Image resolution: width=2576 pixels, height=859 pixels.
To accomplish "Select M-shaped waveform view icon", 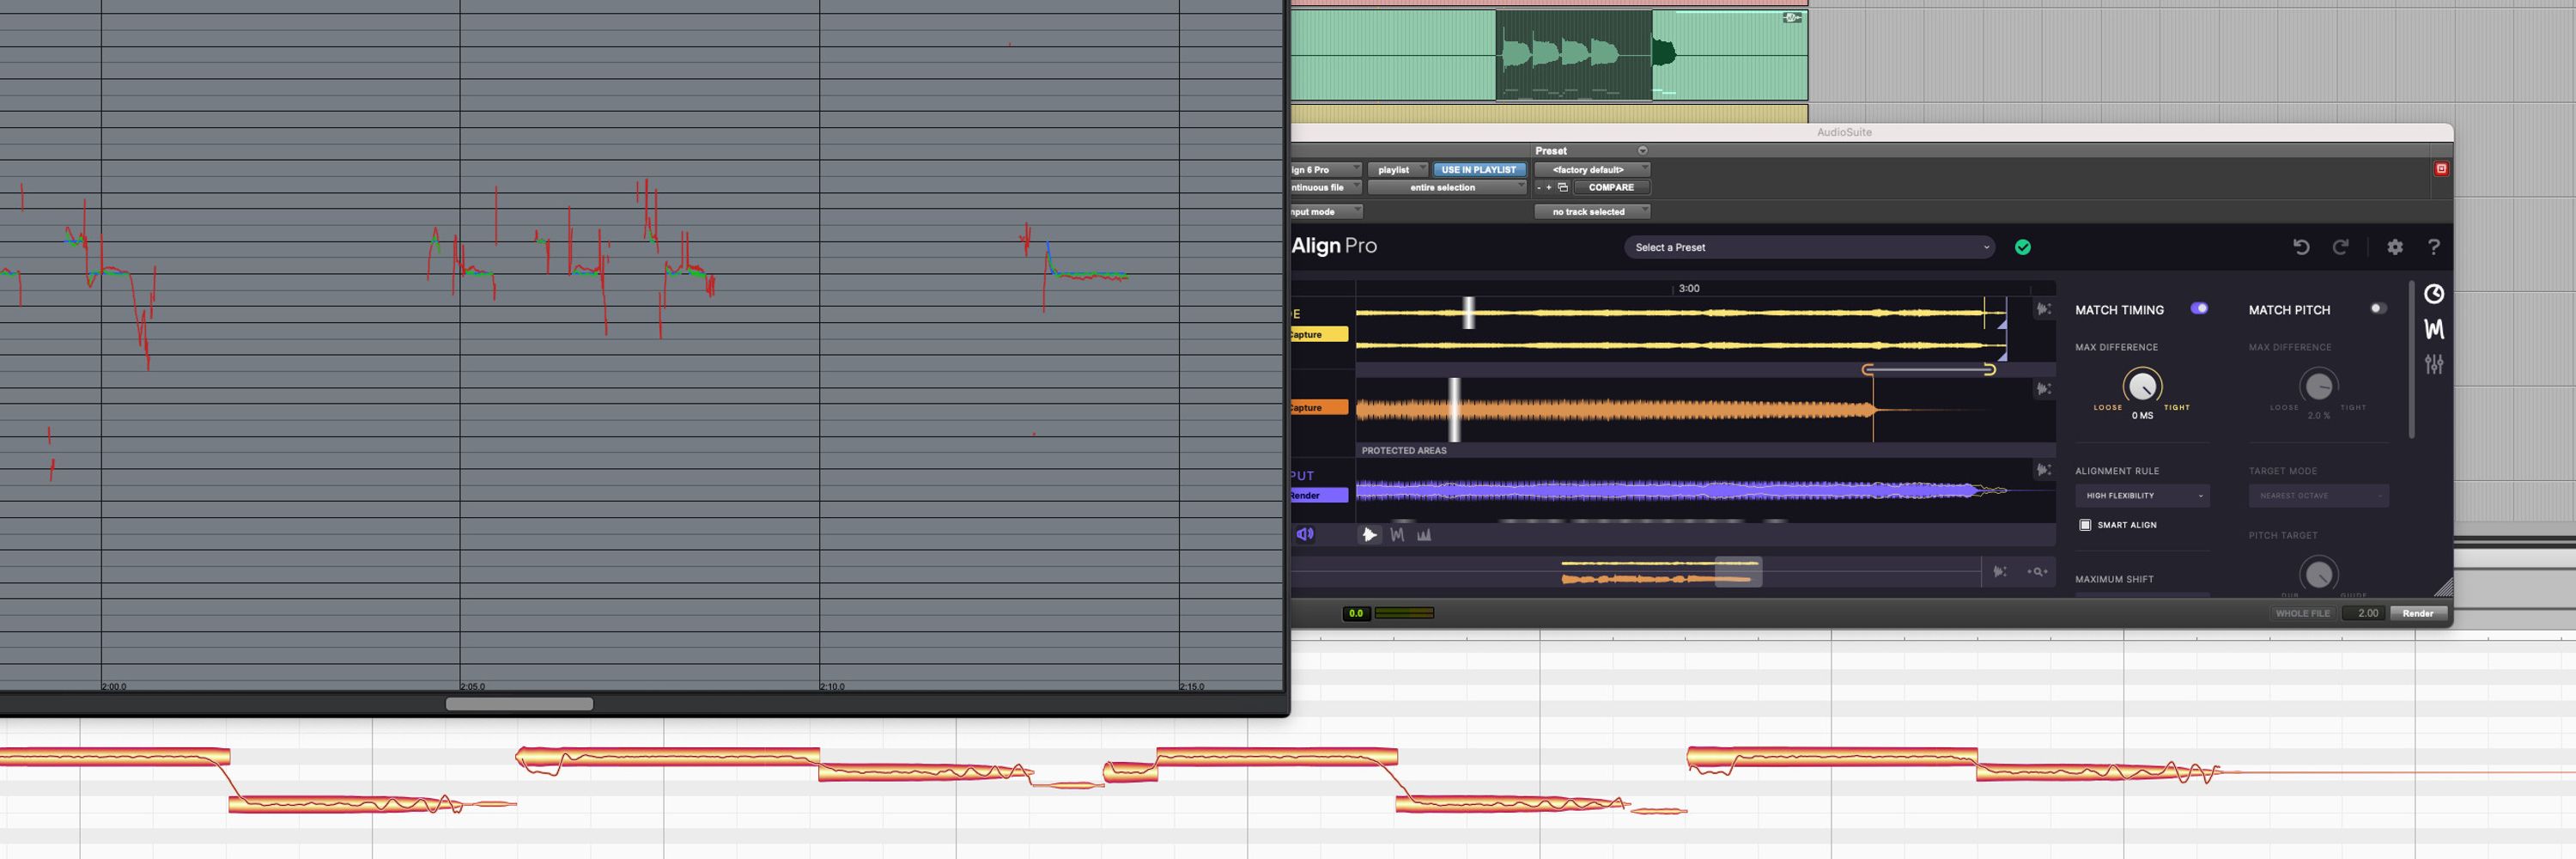I will tap(1397, 535).
